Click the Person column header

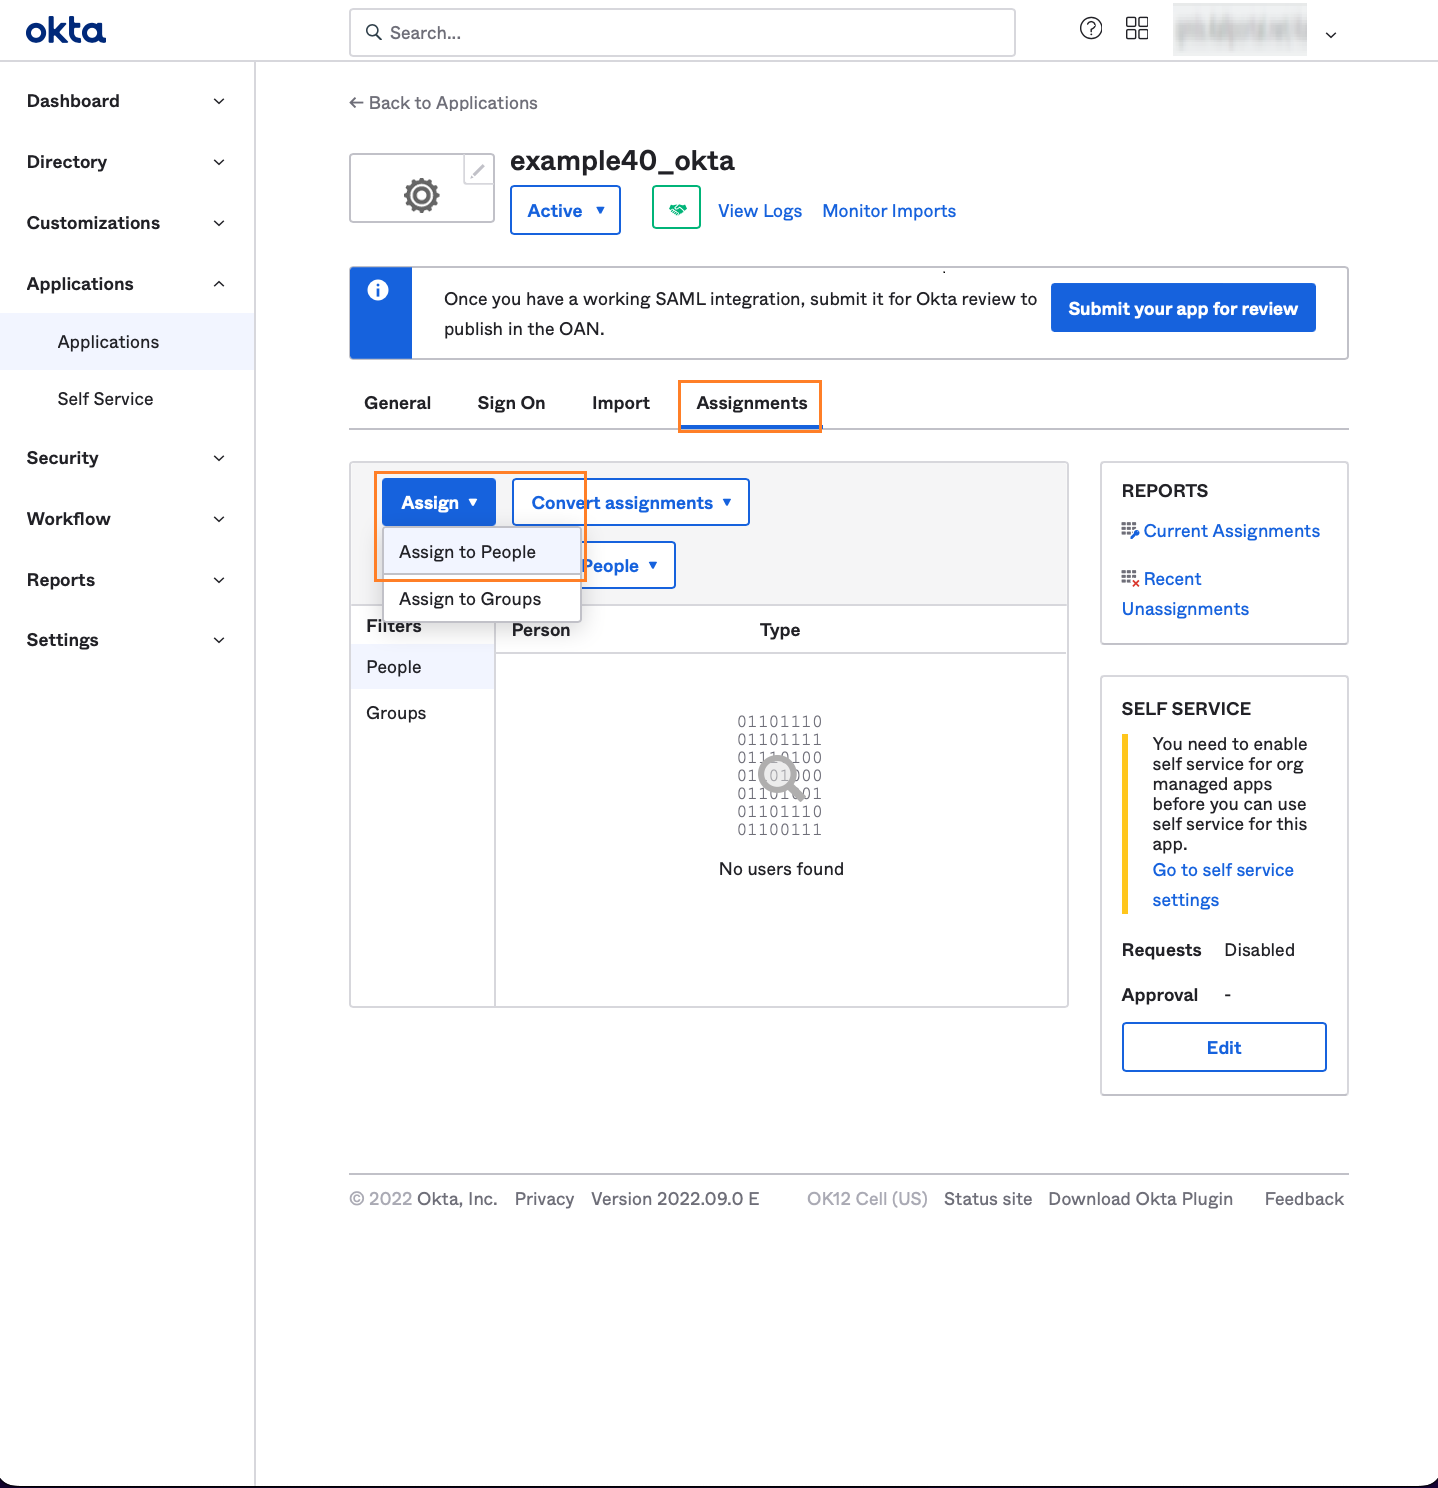point(541,630)
